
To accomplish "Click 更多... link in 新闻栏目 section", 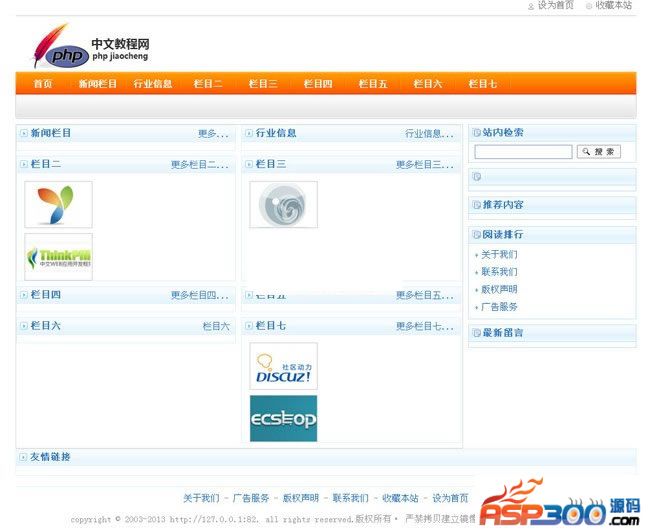I will coord(213,134).
